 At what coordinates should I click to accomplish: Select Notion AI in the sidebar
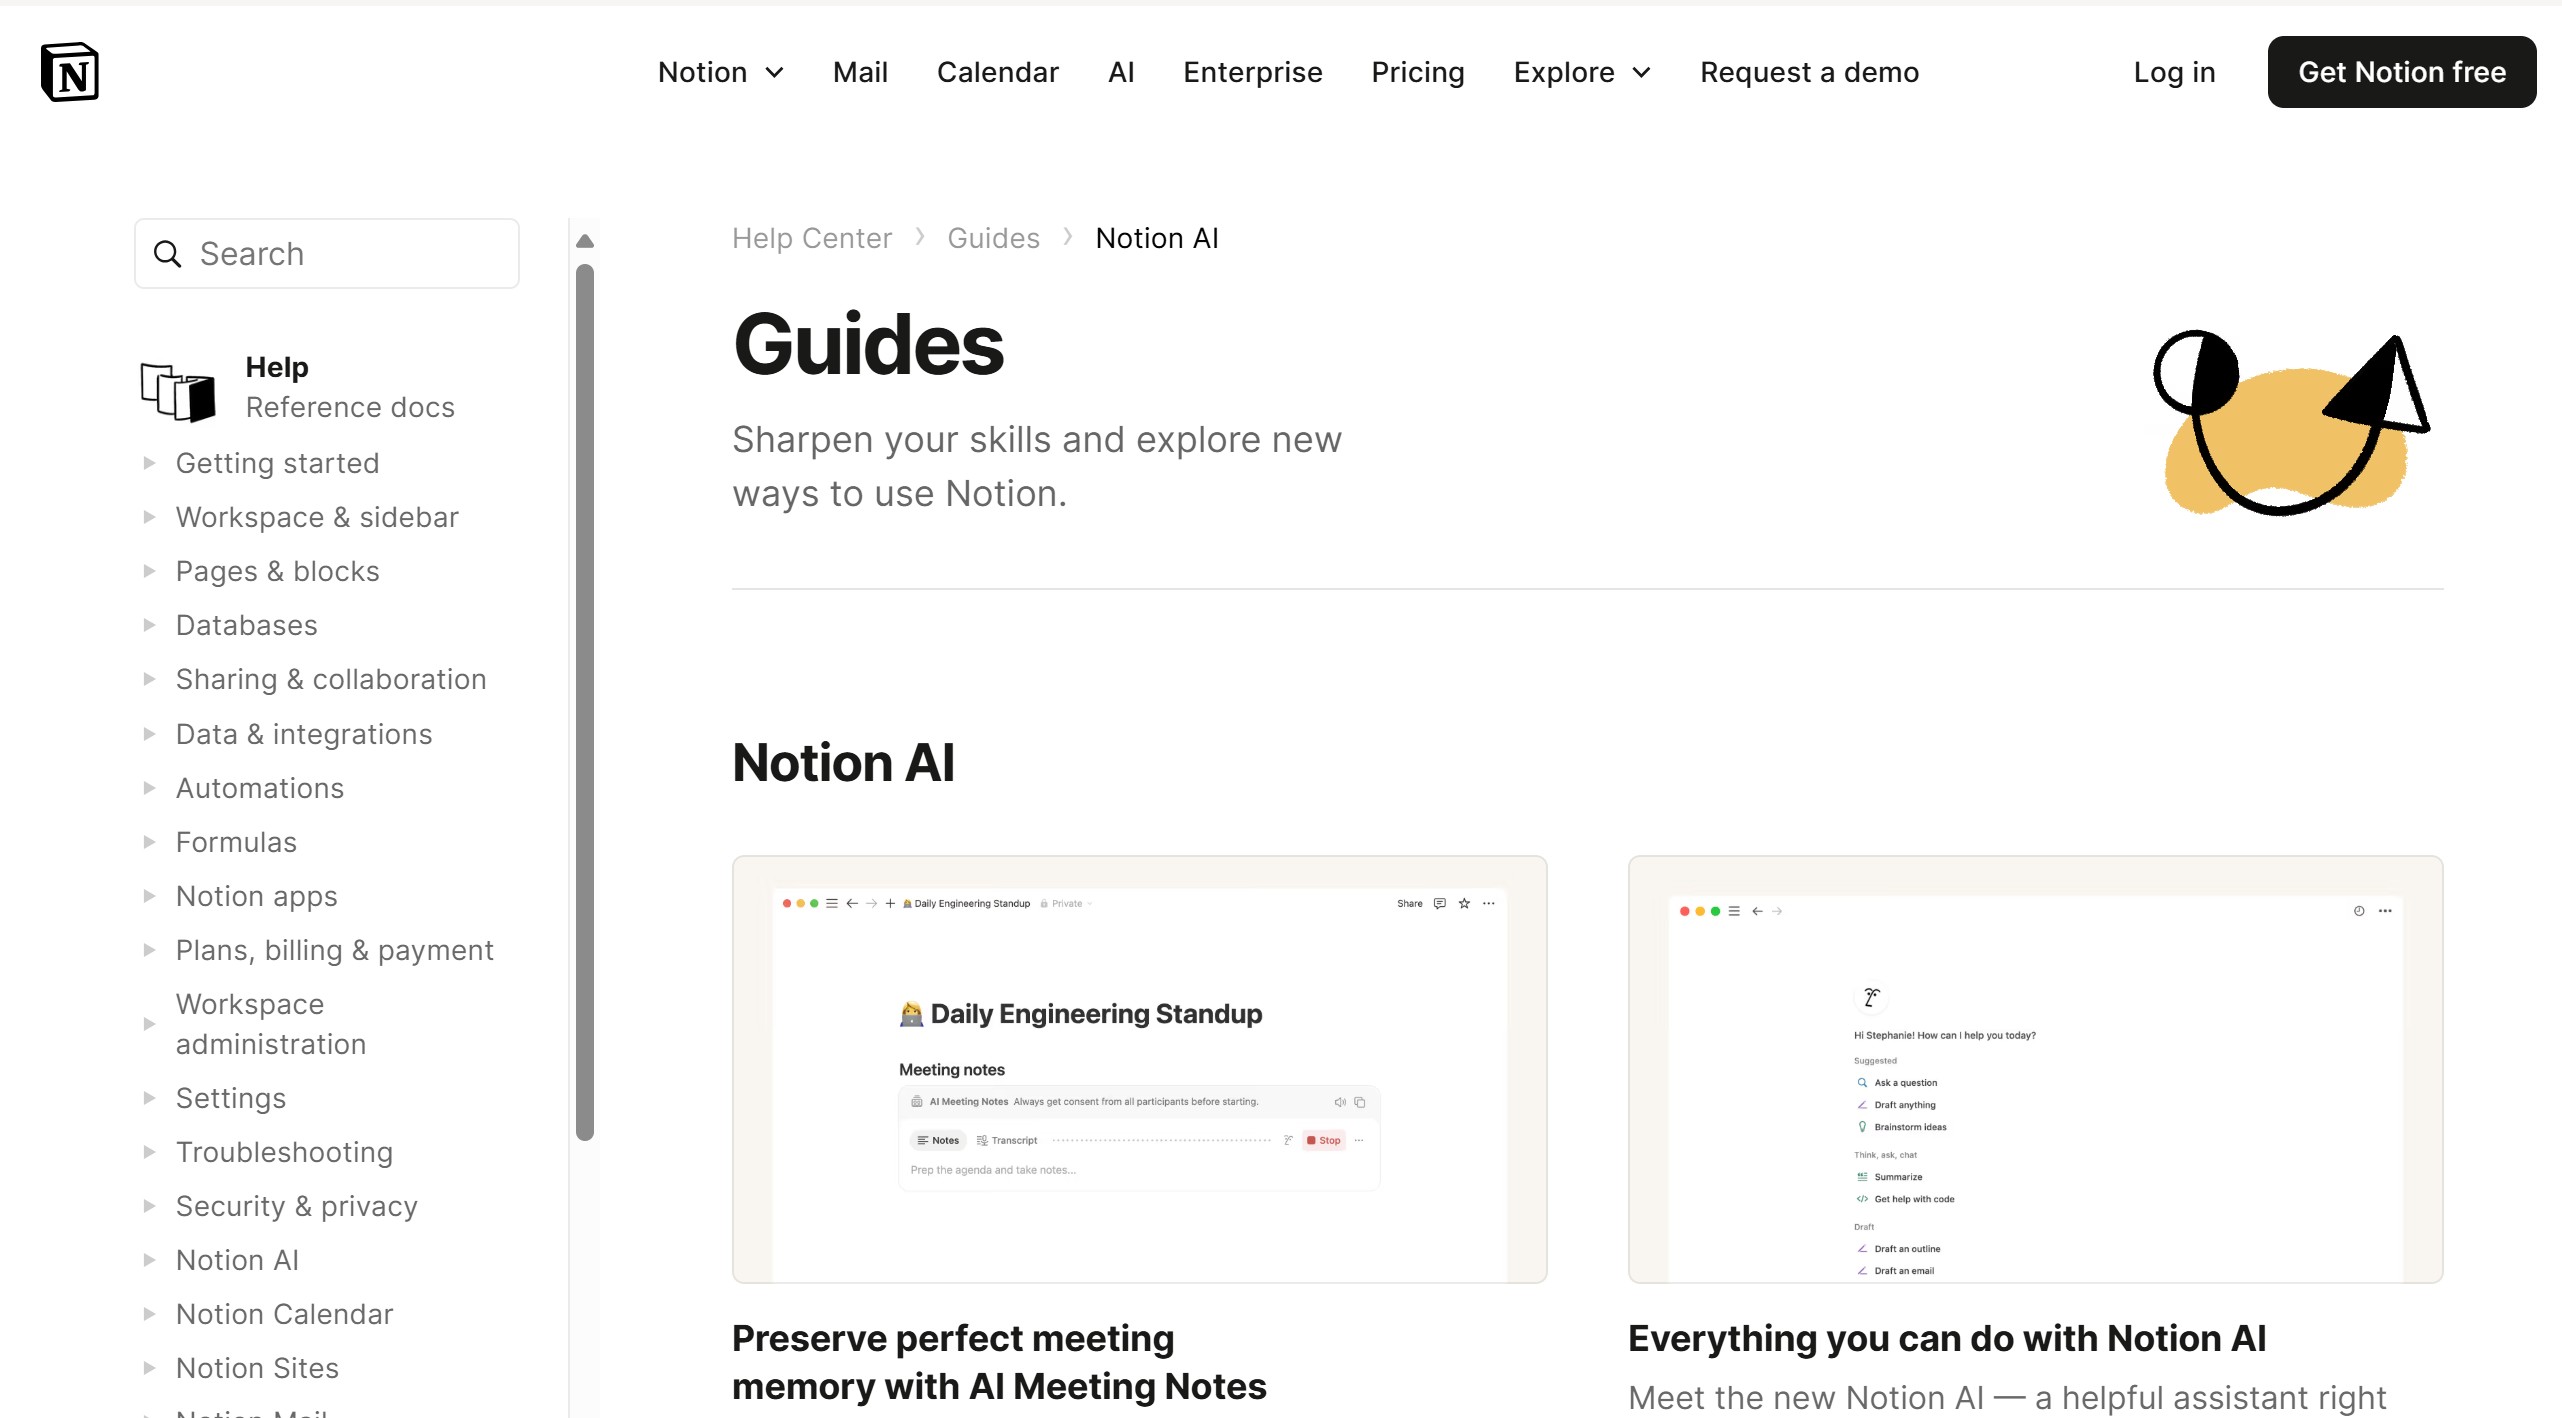(x=237, y=1260)
